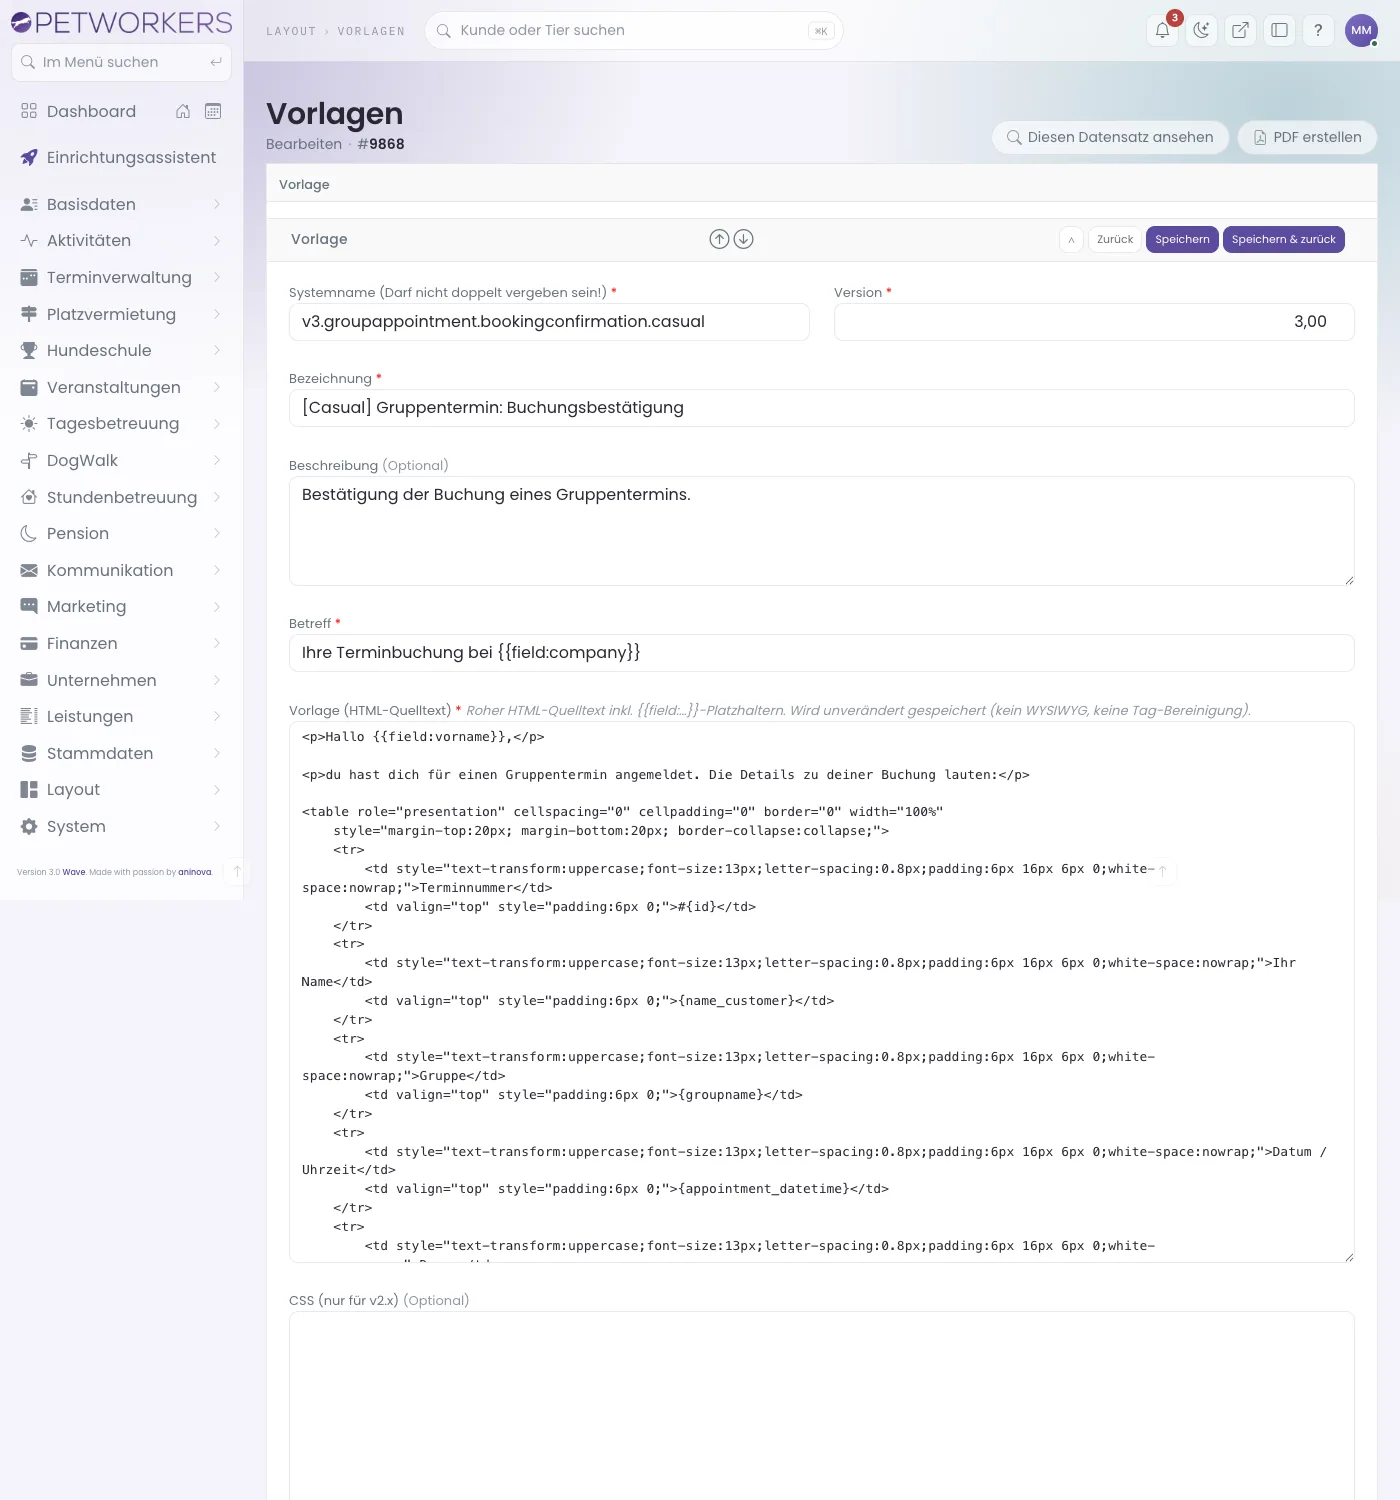Click the home icon next to Dashboard
This screenshot has height=1500, width=1400.
point(183,111)
